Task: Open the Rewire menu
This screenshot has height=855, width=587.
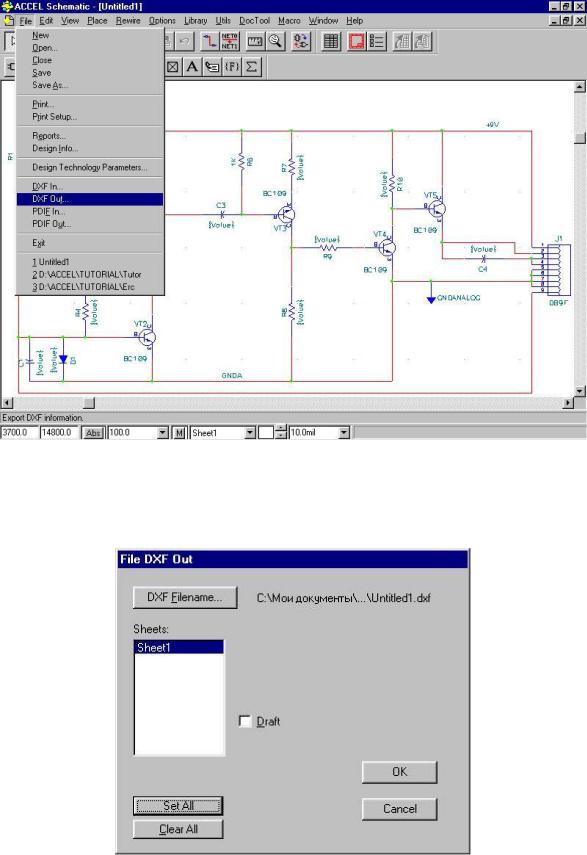Action: (128, 21)
